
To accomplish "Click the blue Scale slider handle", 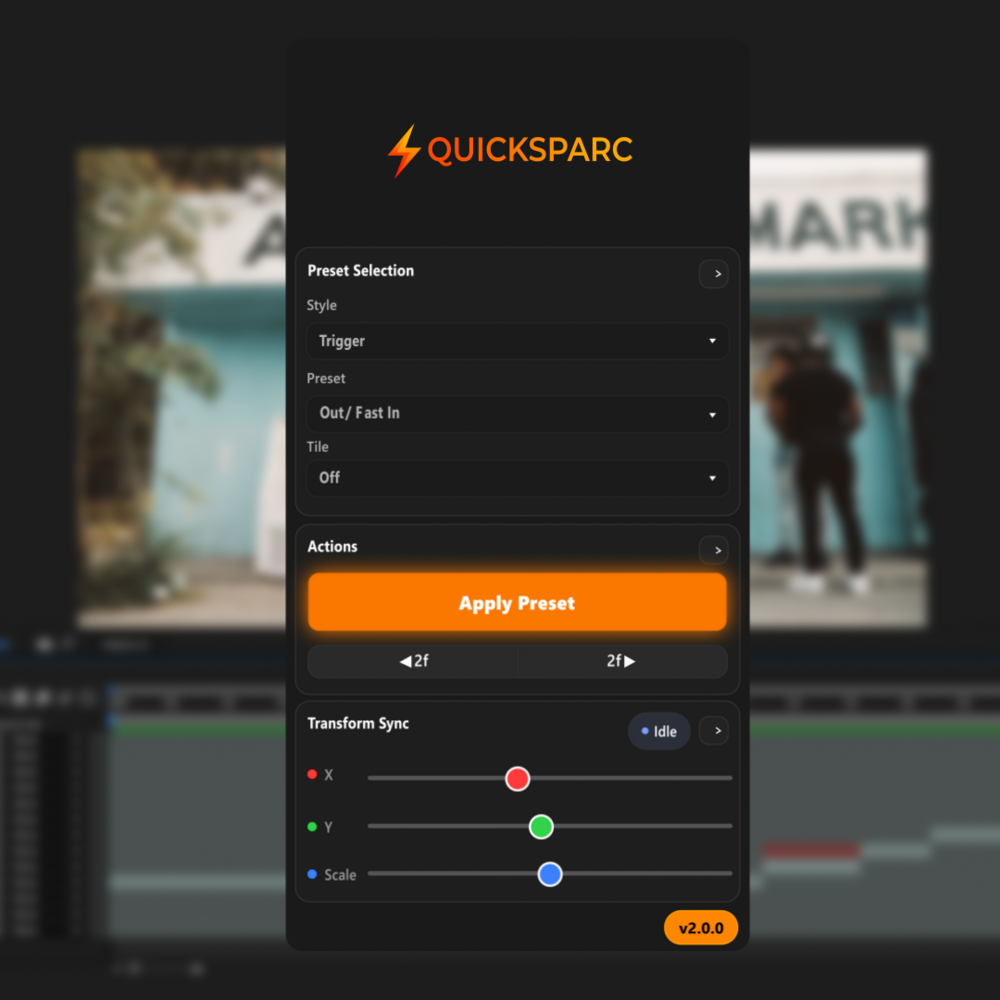I will click(550, 874).
